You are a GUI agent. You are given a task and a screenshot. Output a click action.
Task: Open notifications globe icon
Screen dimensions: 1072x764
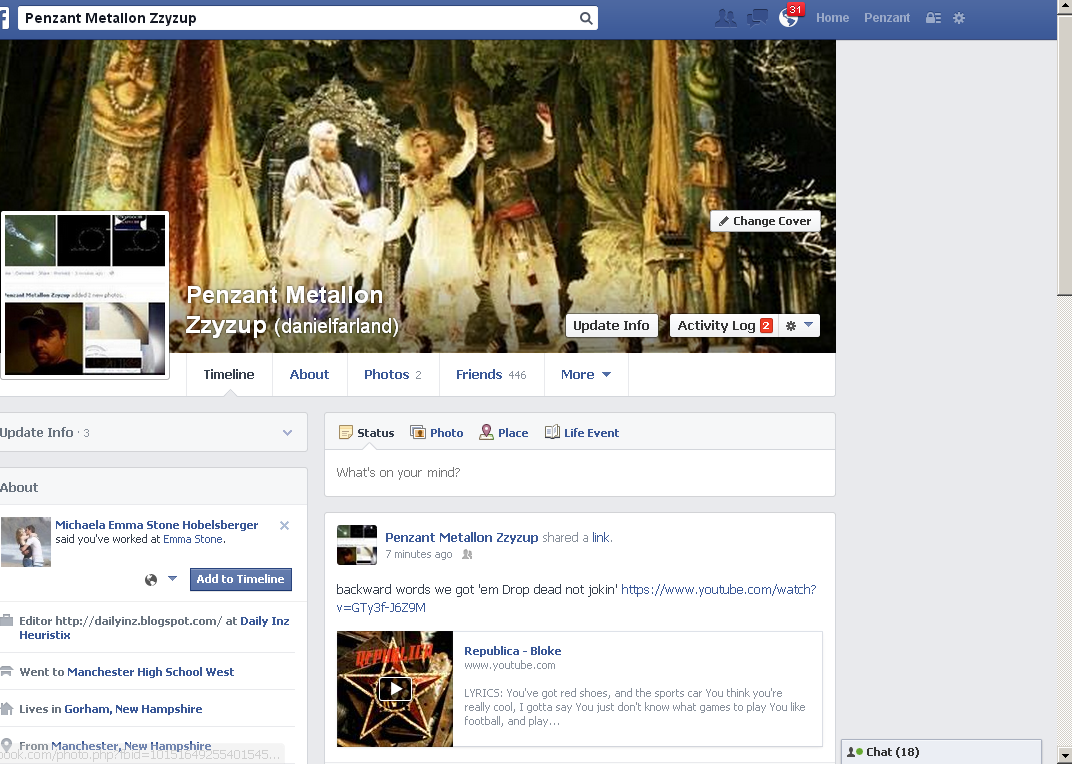[x=788, y=18]
